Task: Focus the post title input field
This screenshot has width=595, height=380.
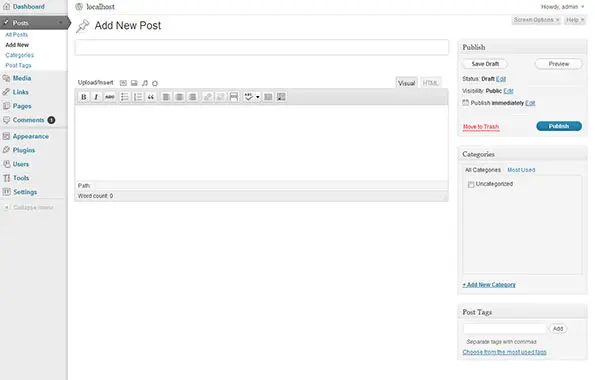Action: tap(261, 47)
